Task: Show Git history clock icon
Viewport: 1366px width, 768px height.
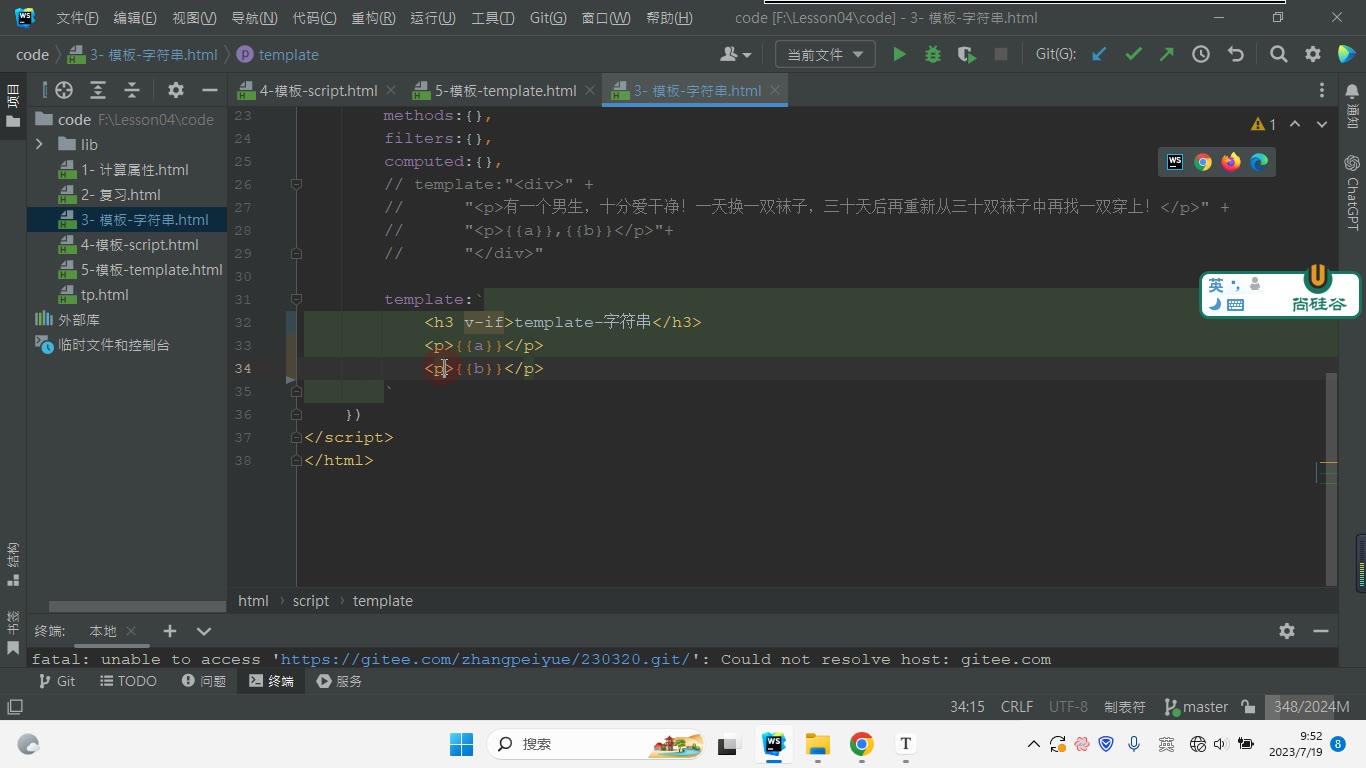Action: pyautogui.click(x=1201, y=55)
